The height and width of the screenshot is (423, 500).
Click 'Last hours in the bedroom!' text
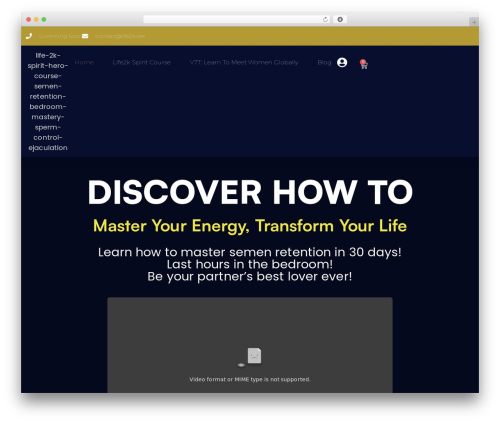coord(250,264)
